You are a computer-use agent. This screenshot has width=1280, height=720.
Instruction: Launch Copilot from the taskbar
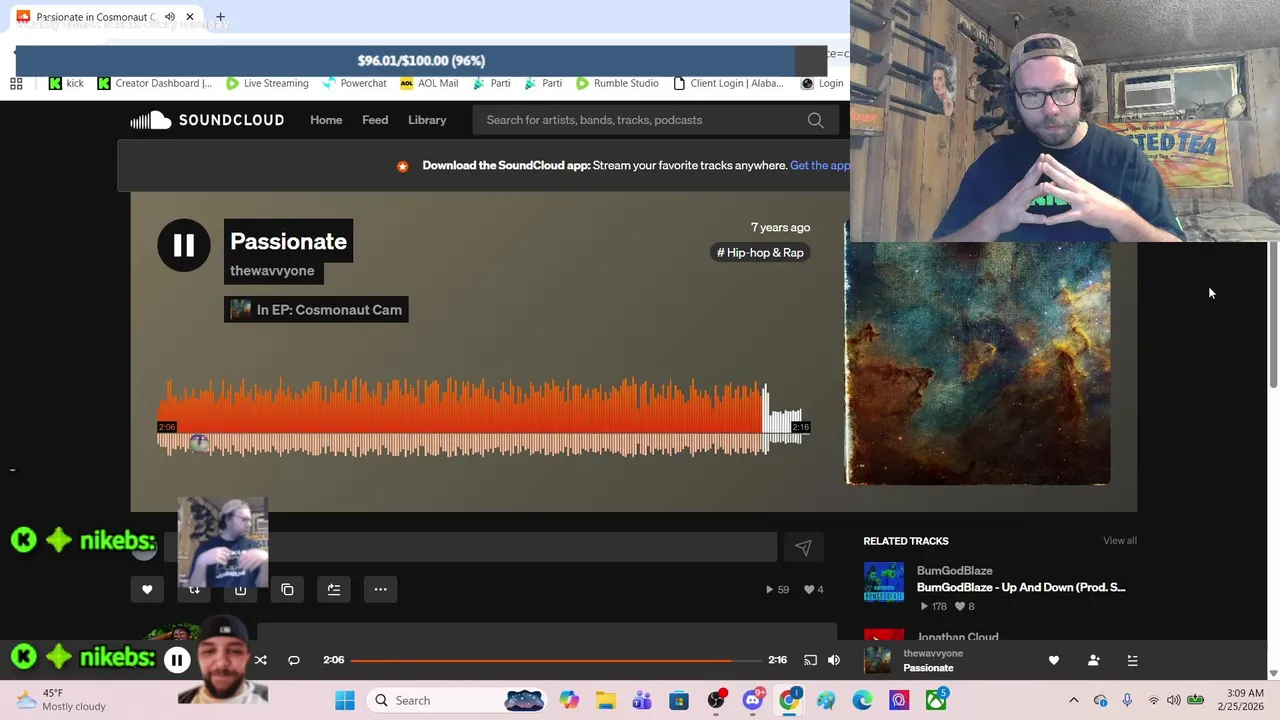(x=569, y=700)
